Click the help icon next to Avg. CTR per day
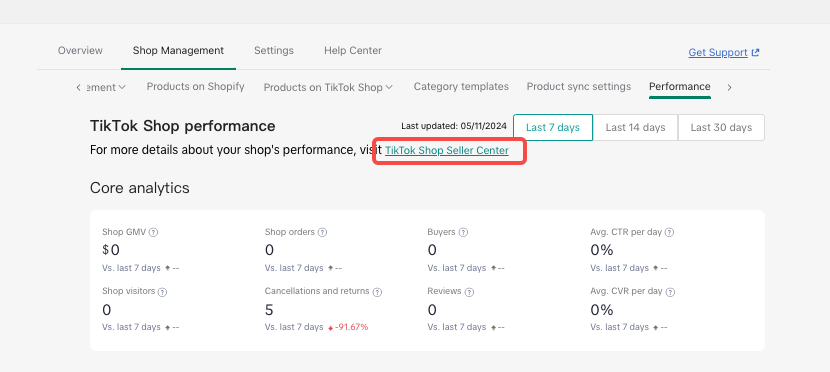Image resolution: width=830 pixels, height=372 pixels. [x=669, y=232]
